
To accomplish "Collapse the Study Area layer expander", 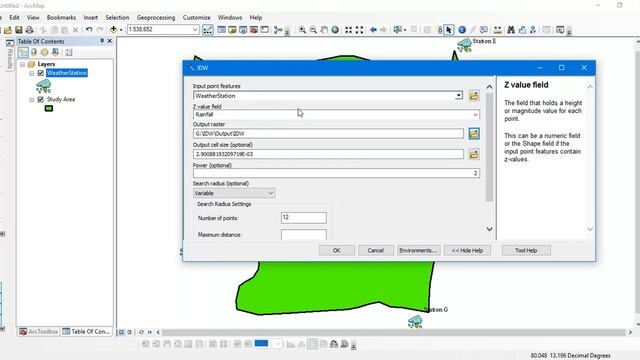I will (x=31, y=99).
